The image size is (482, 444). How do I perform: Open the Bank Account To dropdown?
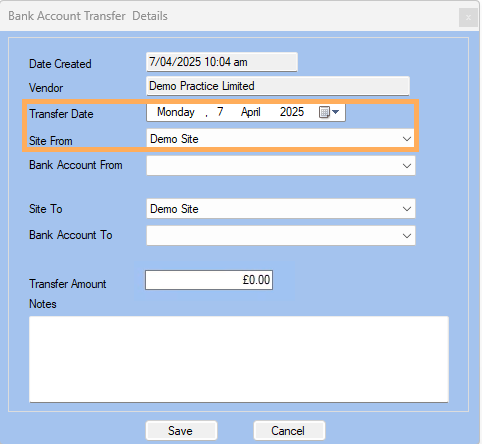(281, 236)
